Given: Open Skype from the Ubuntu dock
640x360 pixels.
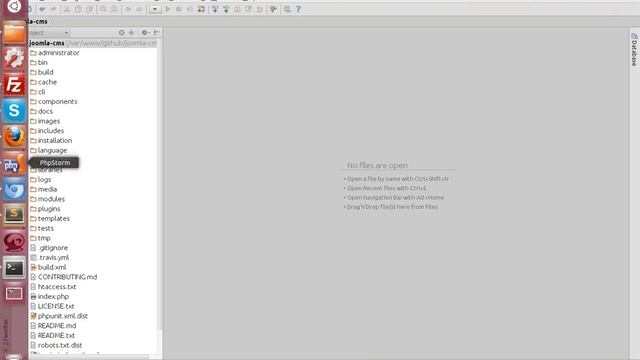Looking at the screenshot, I should coord(14,111).
